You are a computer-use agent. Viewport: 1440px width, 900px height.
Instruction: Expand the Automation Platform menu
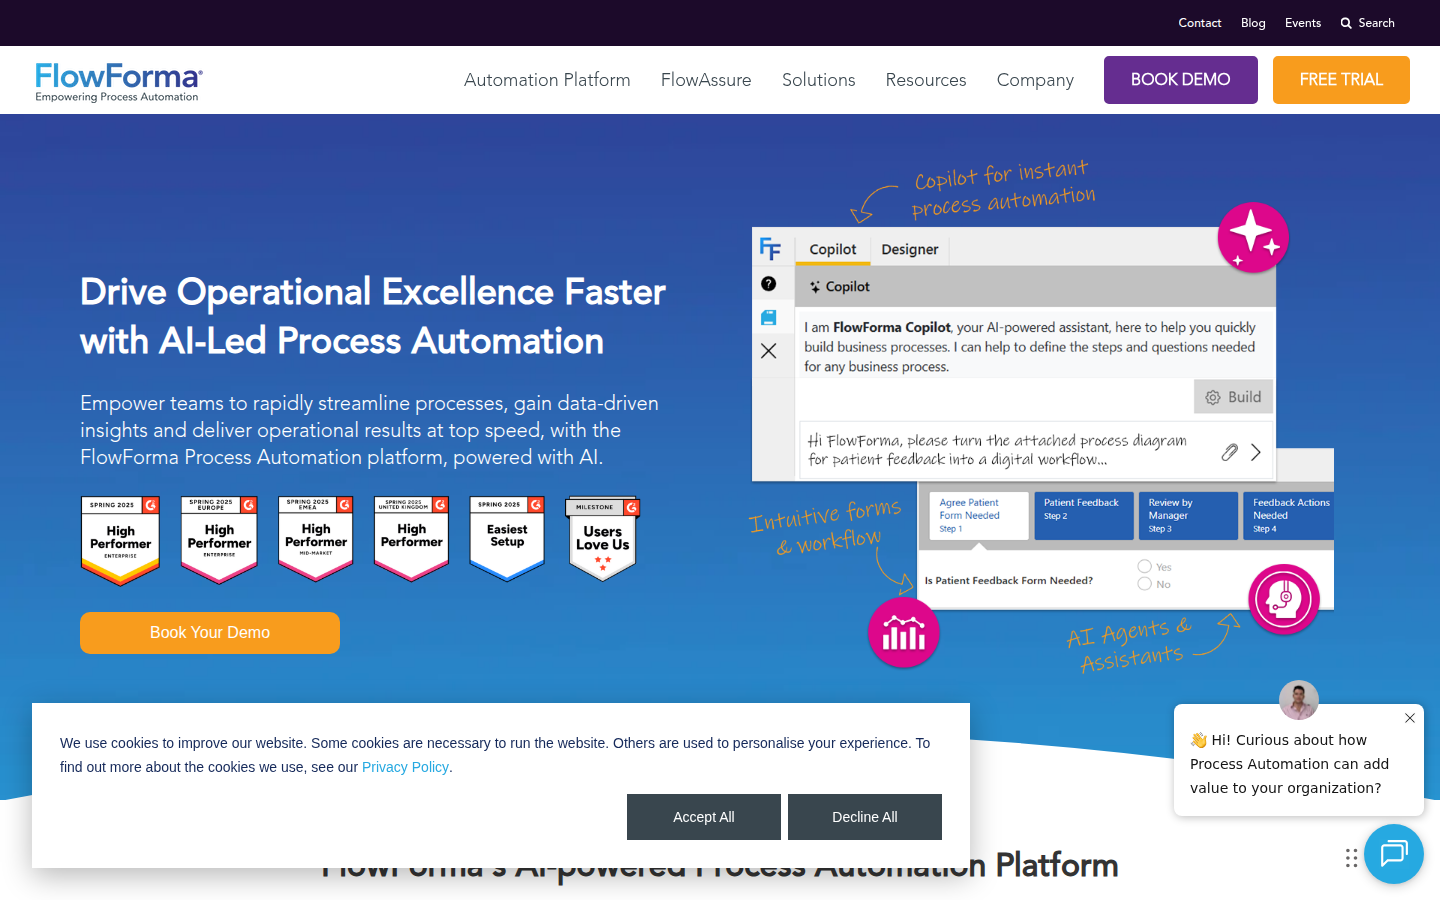click(x=547, y=80)
